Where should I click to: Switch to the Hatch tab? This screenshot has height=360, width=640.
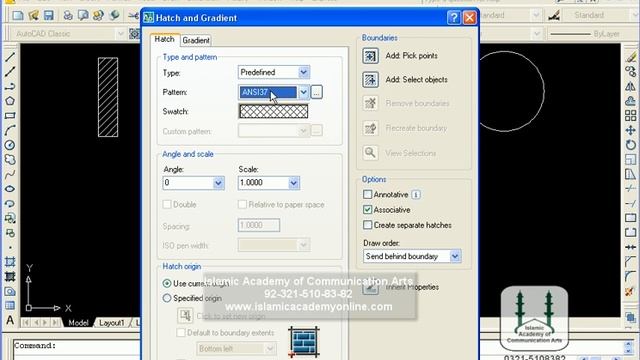pyautogui.click(x=164, y=39)
